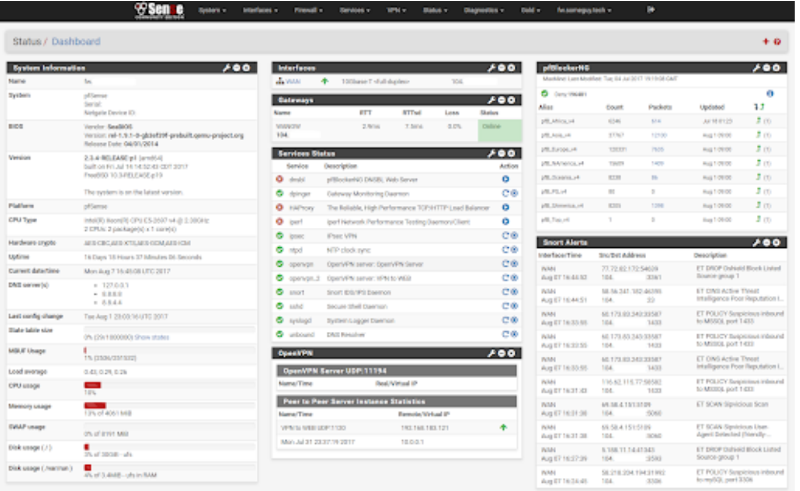The height and width of the screenshot is (491, 800).
Task: Click the CPU usage progress bar
Action: pos(169,385)
